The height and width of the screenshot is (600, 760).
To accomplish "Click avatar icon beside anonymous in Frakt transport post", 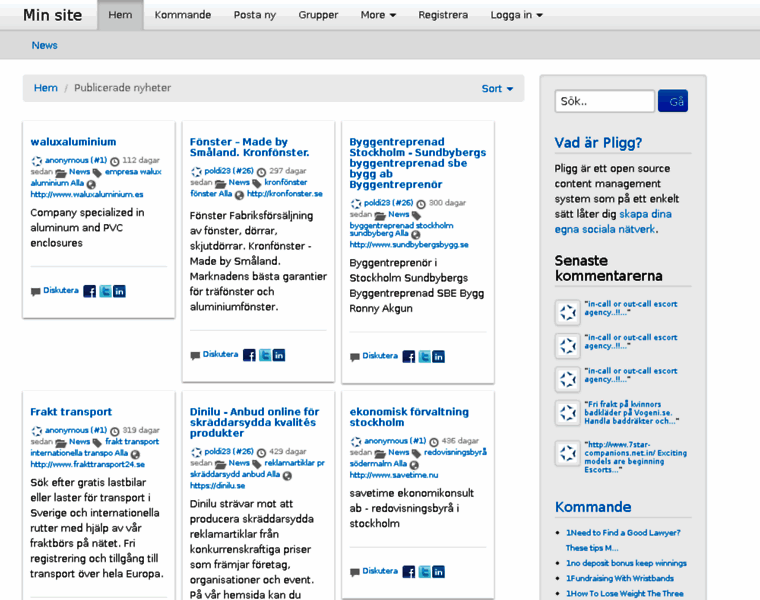I will (37, 431).
